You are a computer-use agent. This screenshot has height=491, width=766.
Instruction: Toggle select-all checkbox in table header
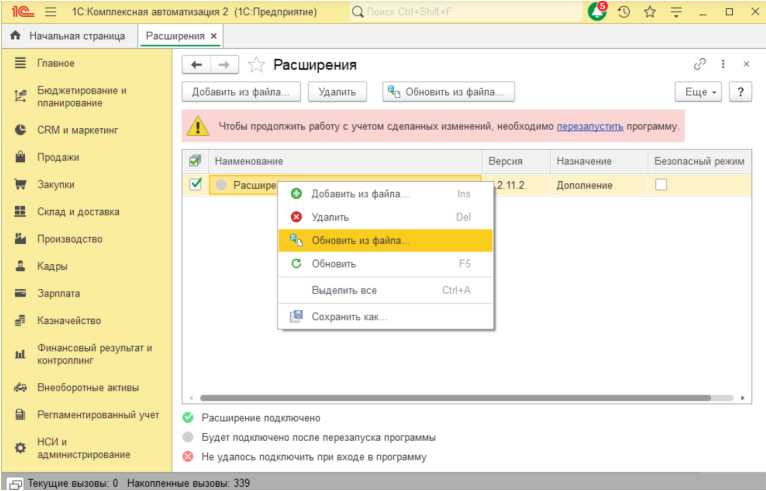(x=195, y=161)
